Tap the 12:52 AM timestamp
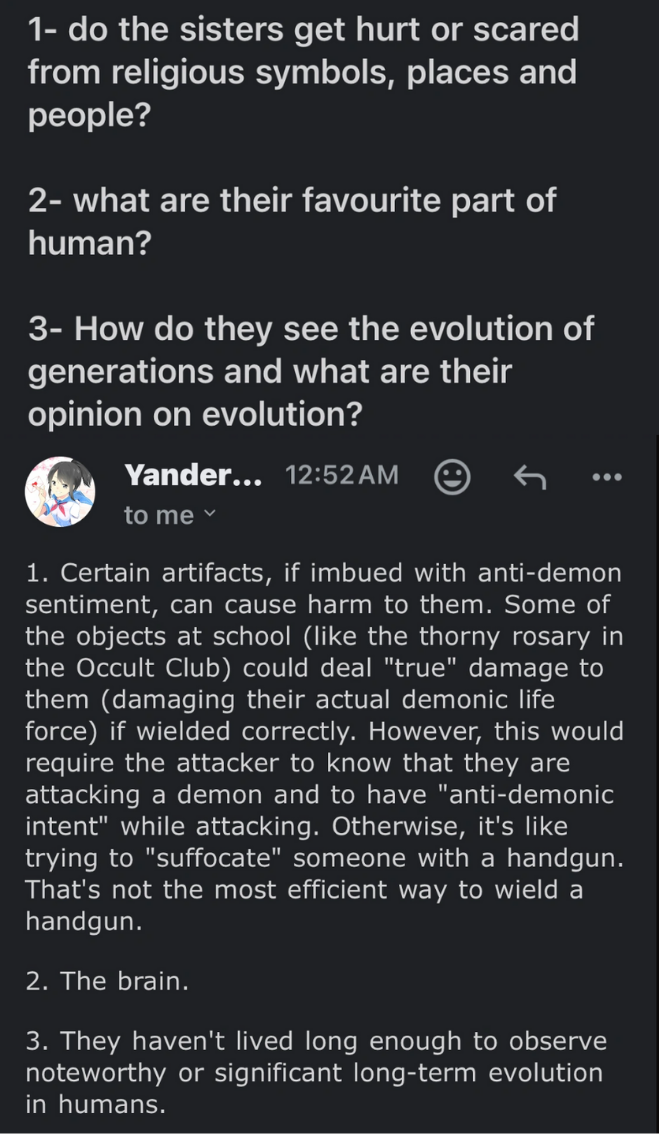The height and width of the screenshot is (1134, 660). tap(341, 477)
